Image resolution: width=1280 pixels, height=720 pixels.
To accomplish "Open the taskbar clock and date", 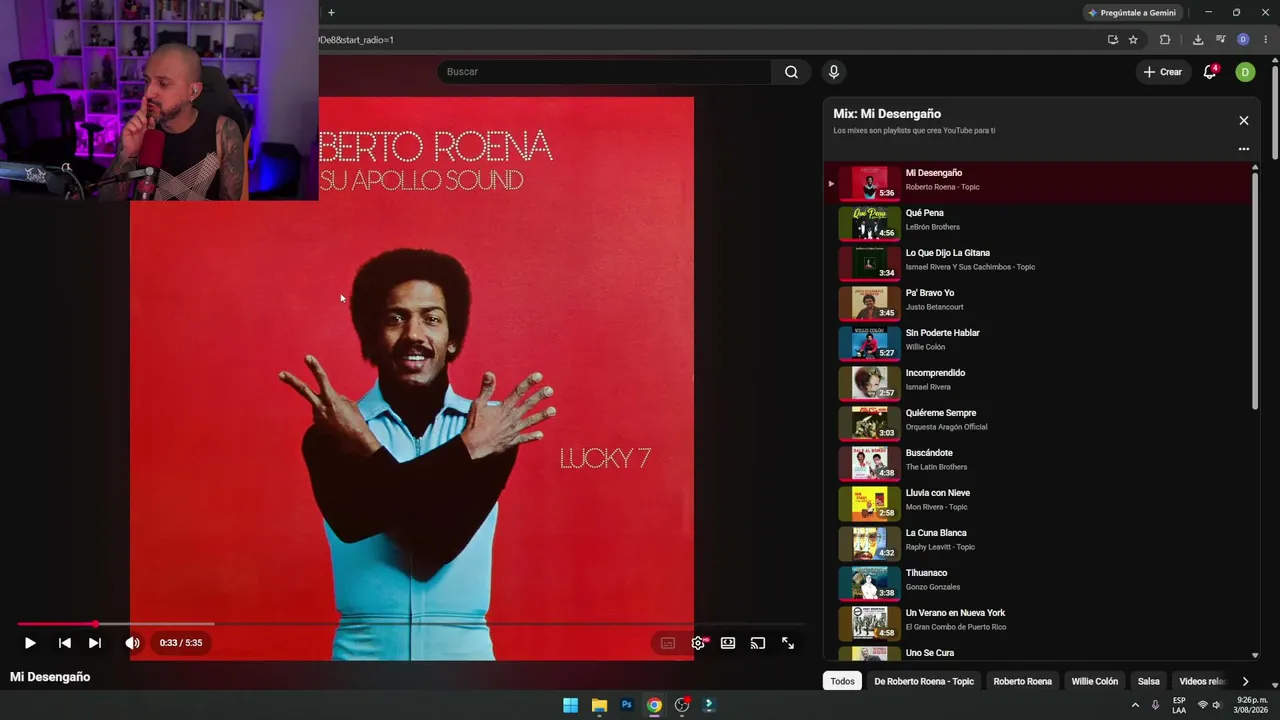I will tap(1250, 705).
